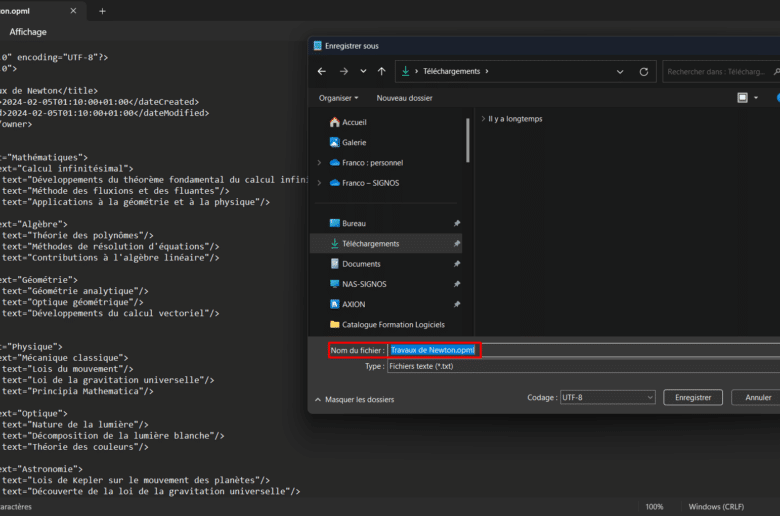Screen dimensions: 780x516
Task: Go up one folder level
Action: click(x=379, y=72)
